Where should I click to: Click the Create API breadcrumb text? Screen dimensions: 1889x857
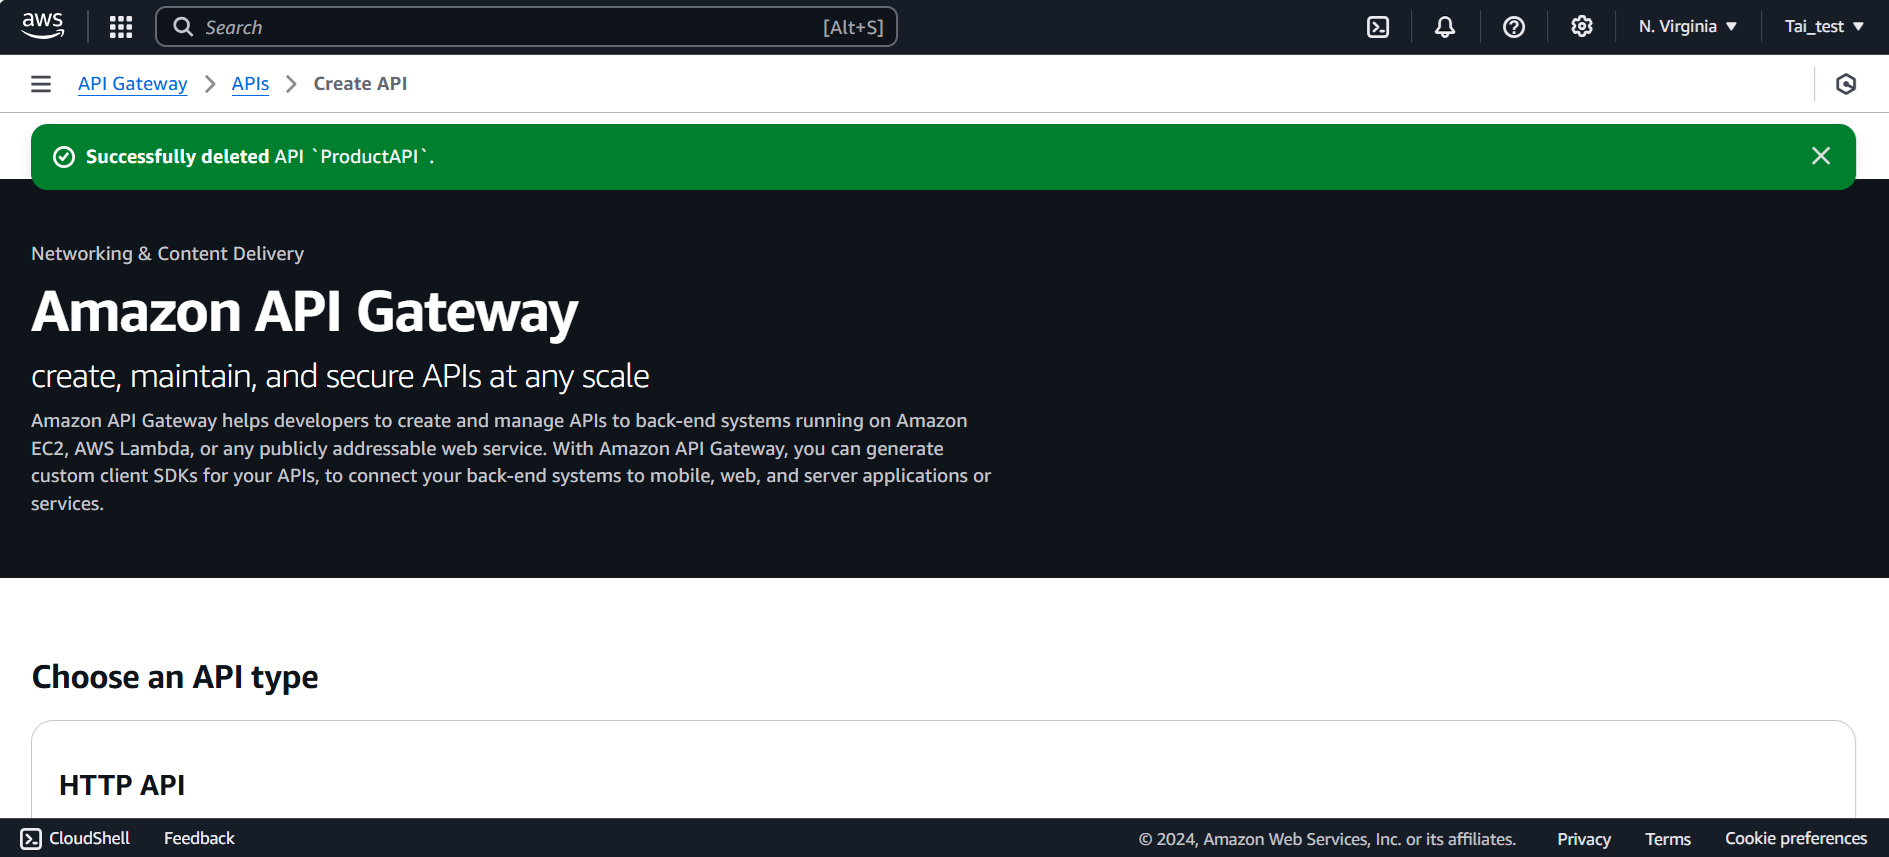(x=360, y=84)
